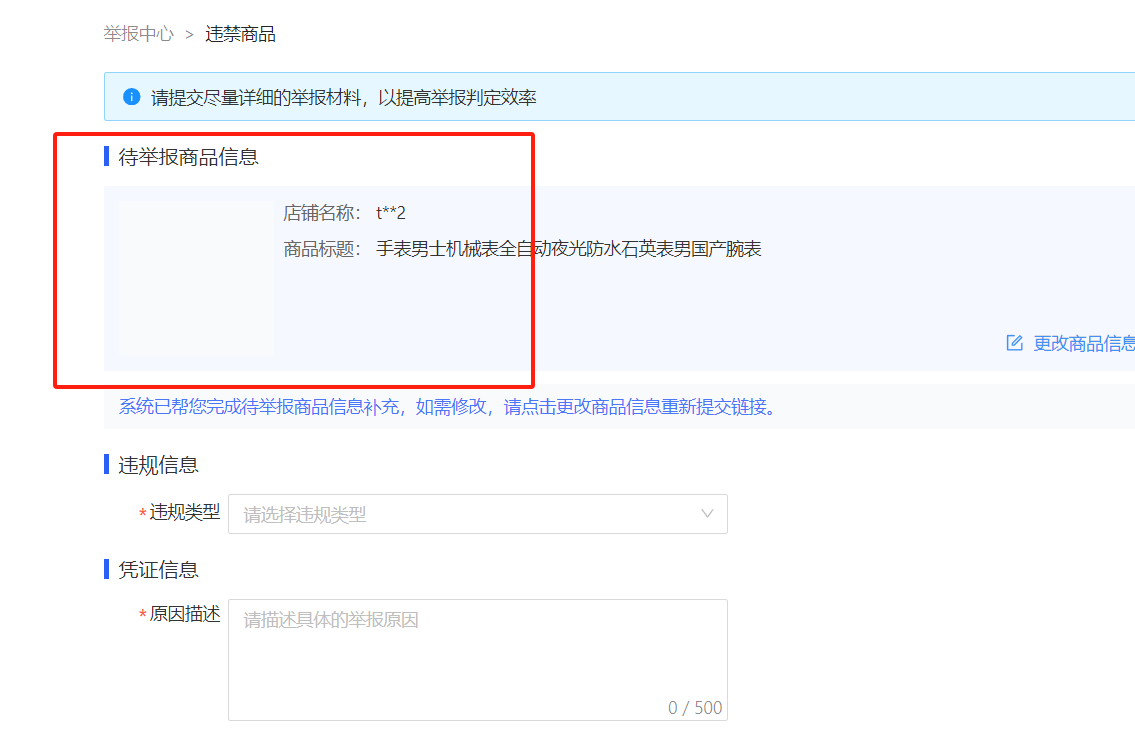This screenshot has height=741, width=1135.
Task: Click the breadcrumb separator arrow
Action: 189,35
